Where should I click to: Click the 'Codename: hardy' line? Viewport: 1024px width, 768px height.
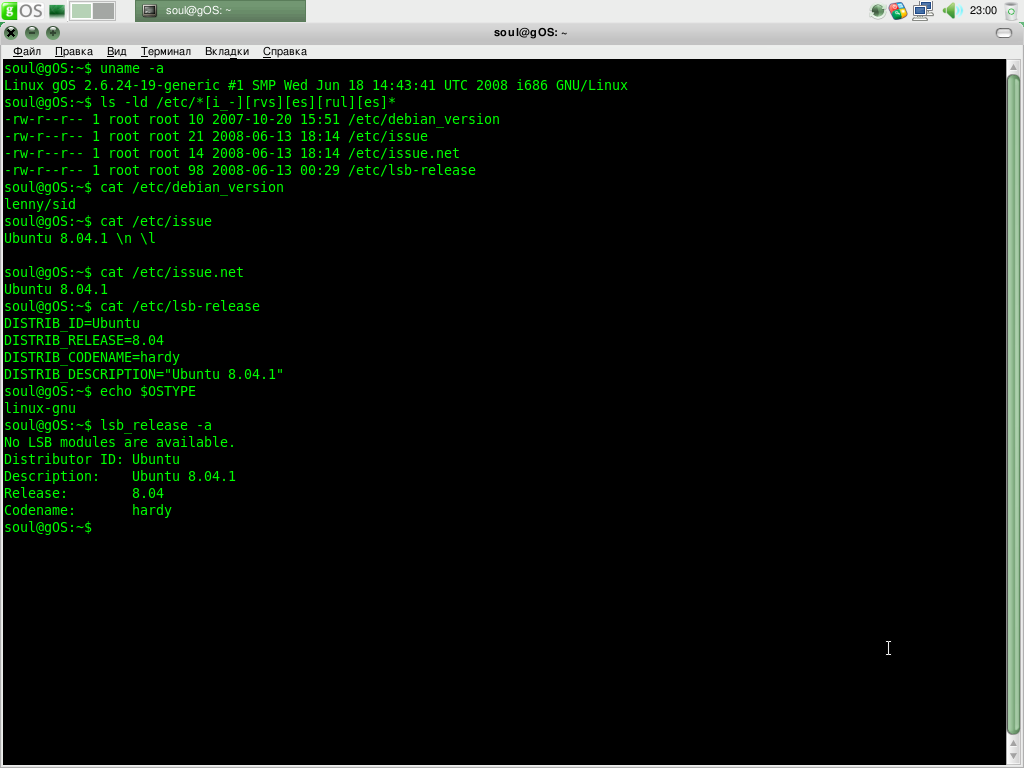[x=88, y=510]
